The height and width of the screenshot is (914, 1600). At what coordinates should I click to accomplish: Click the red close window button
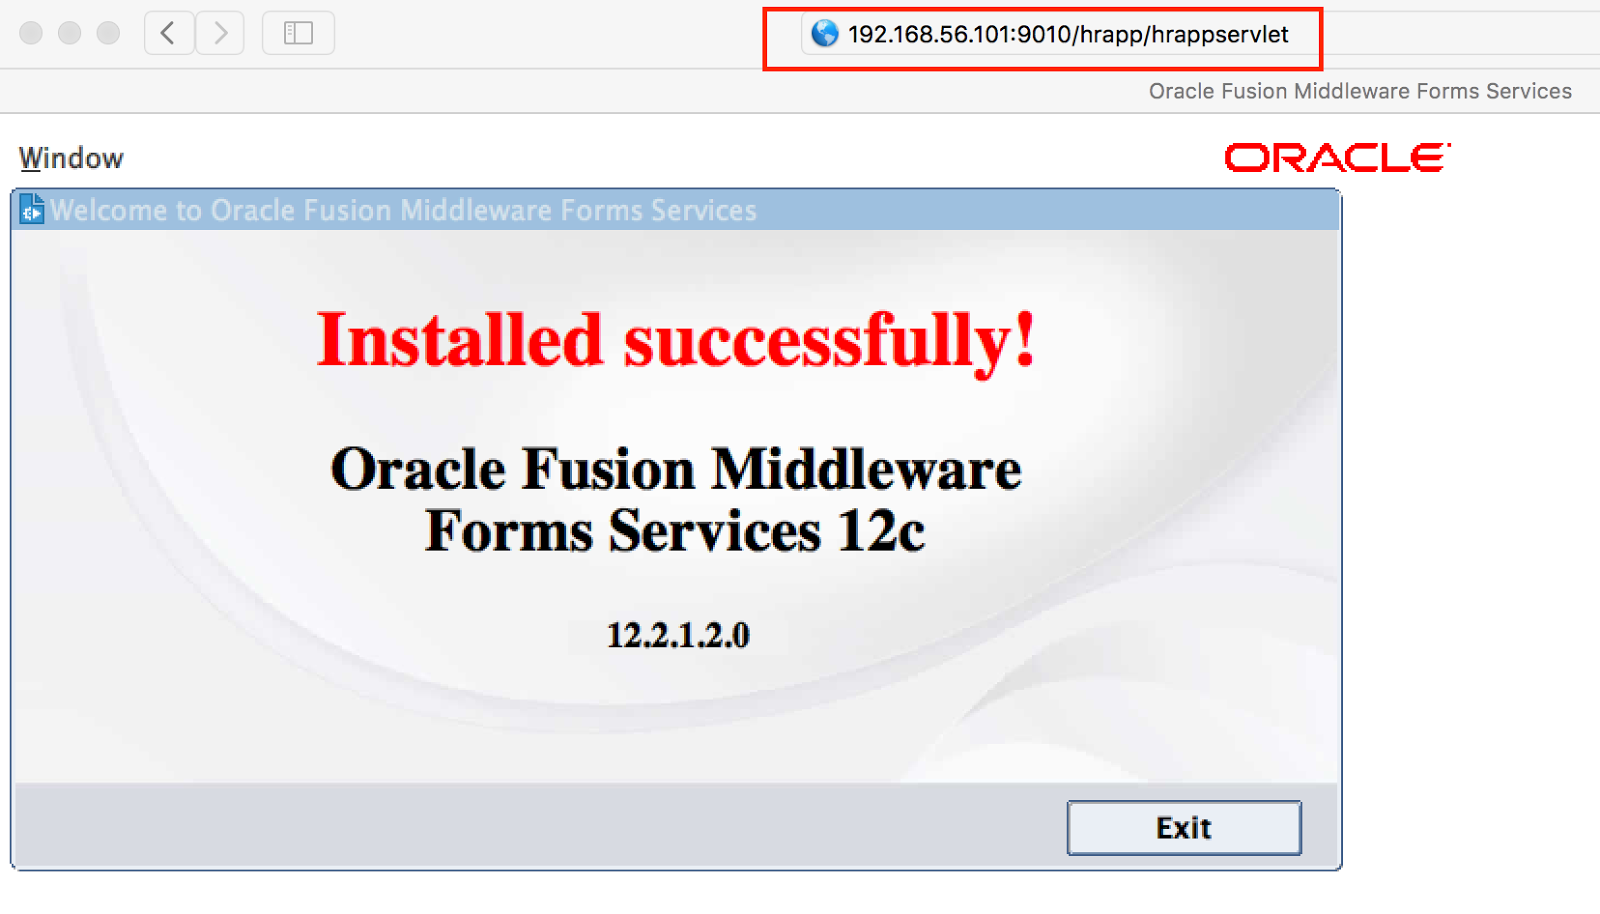tap(31, 33)
